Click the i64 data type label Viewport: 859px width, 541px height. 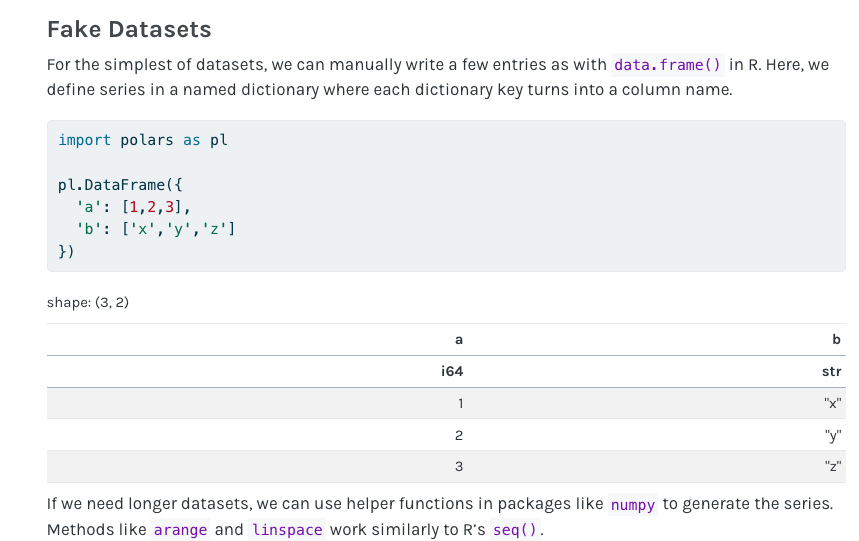452,372
